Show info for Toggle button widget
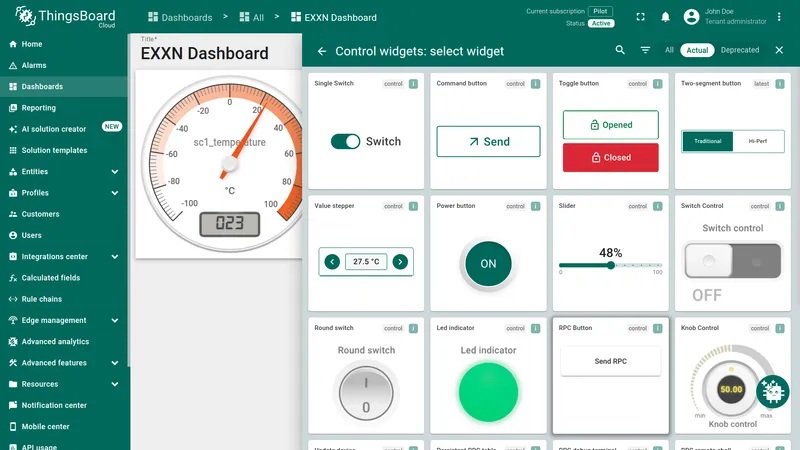 point(658,84)
